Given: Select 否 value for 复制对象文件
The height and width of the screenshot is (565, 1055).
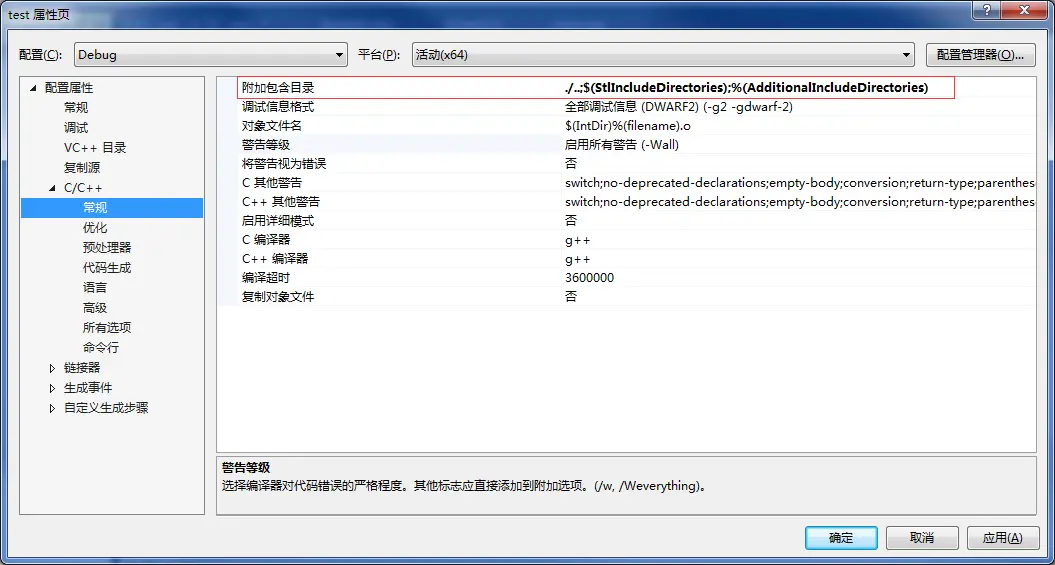Looking at the screenshot, I should tap(571, 296).
